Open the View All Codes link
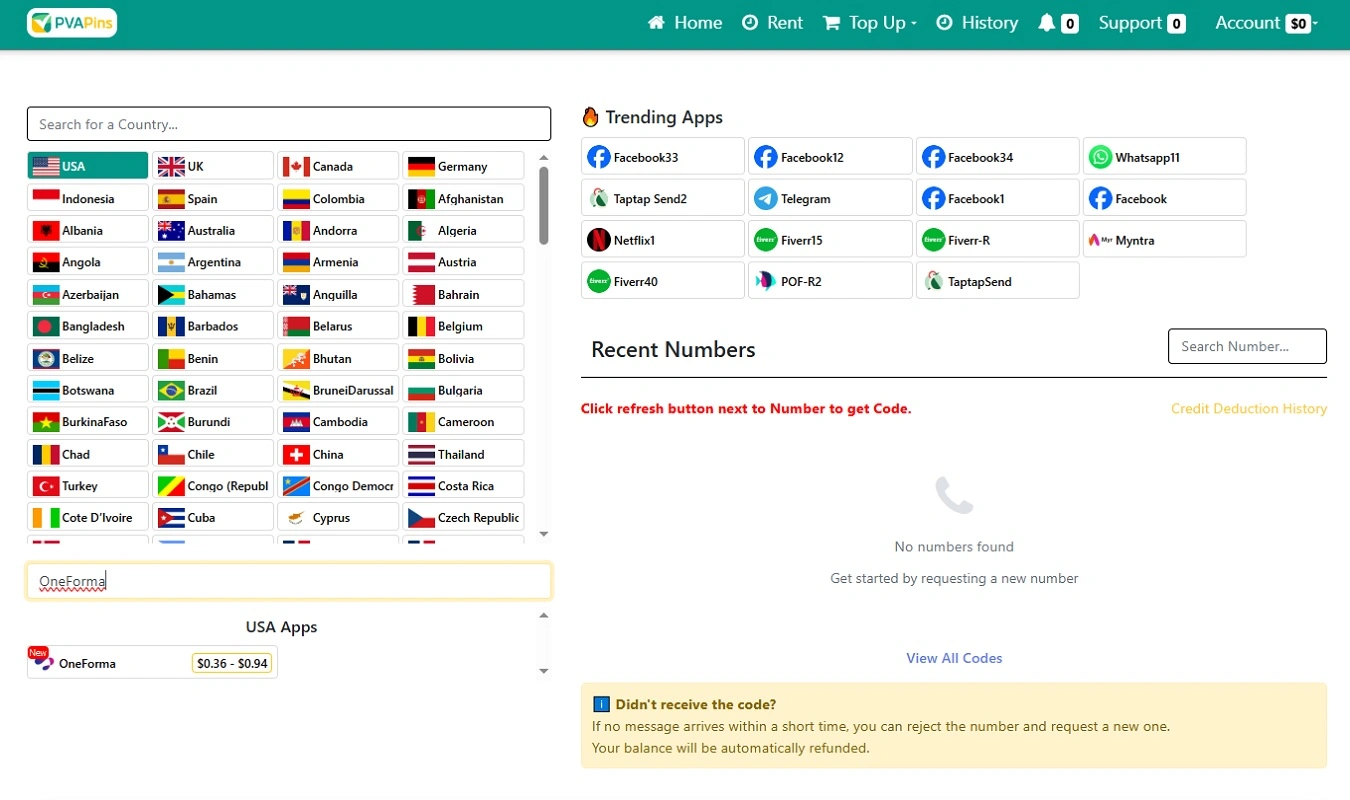The width and height of the screenshot is (1350, 800). 954,658
